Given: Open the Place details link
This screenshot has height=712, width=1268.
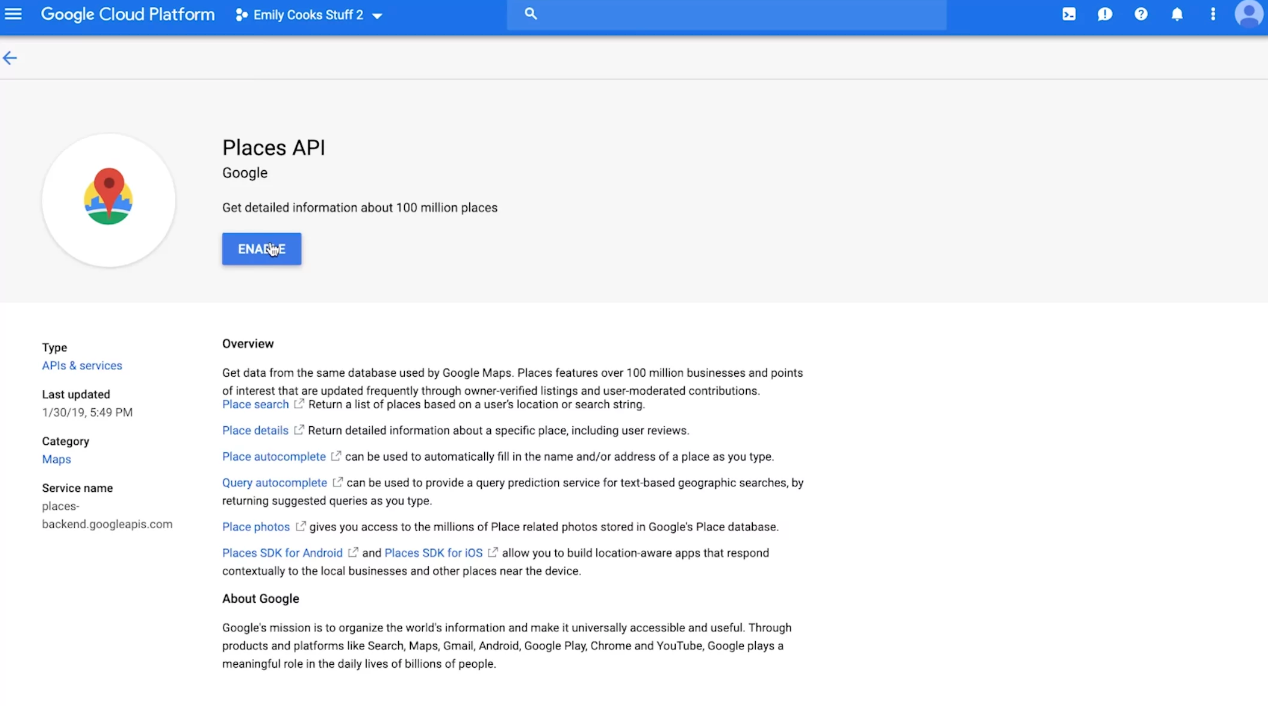Looking at the screenshot, I should click(x=255, y=431).
